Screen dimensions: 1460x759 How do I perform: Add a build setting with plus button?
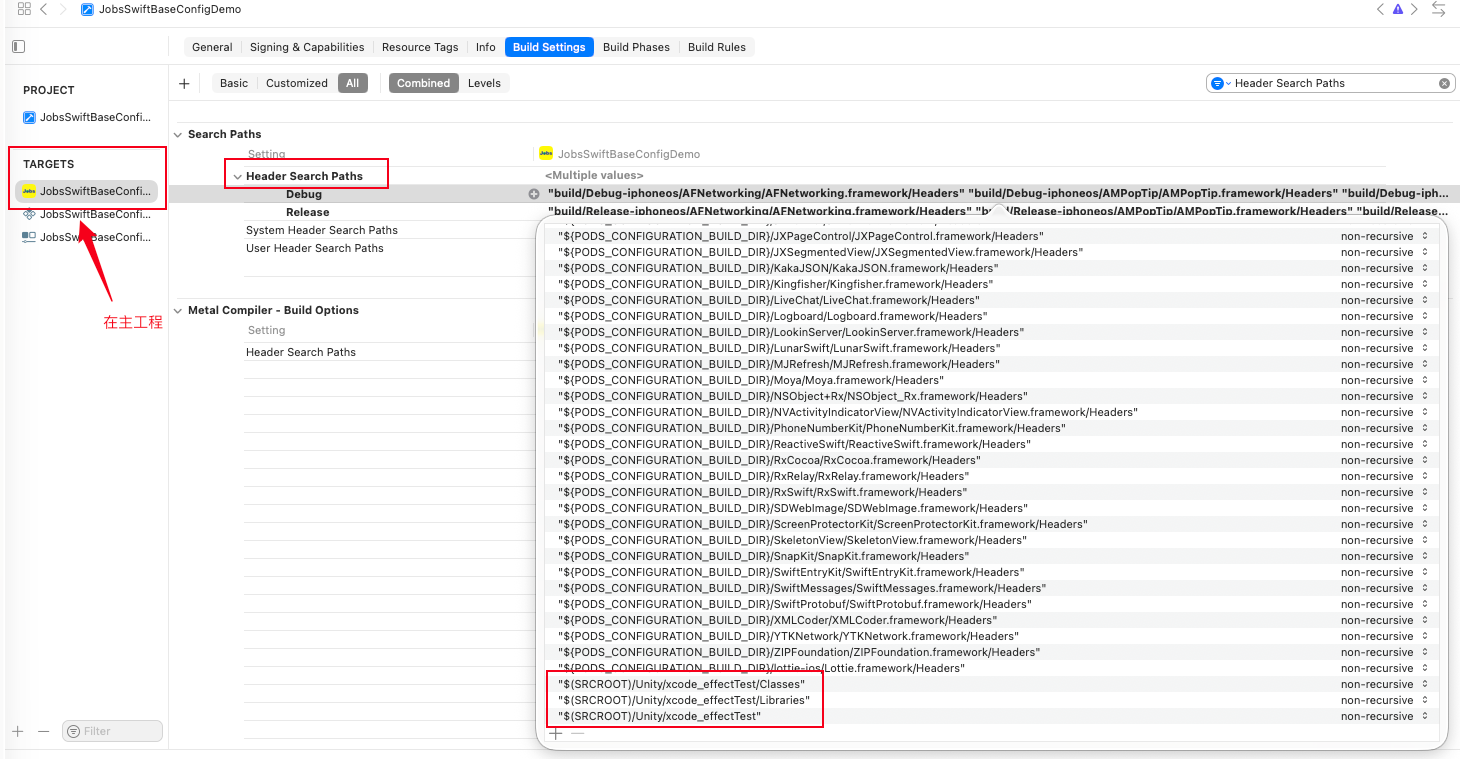pyautogui.click(x=184, y=83)
